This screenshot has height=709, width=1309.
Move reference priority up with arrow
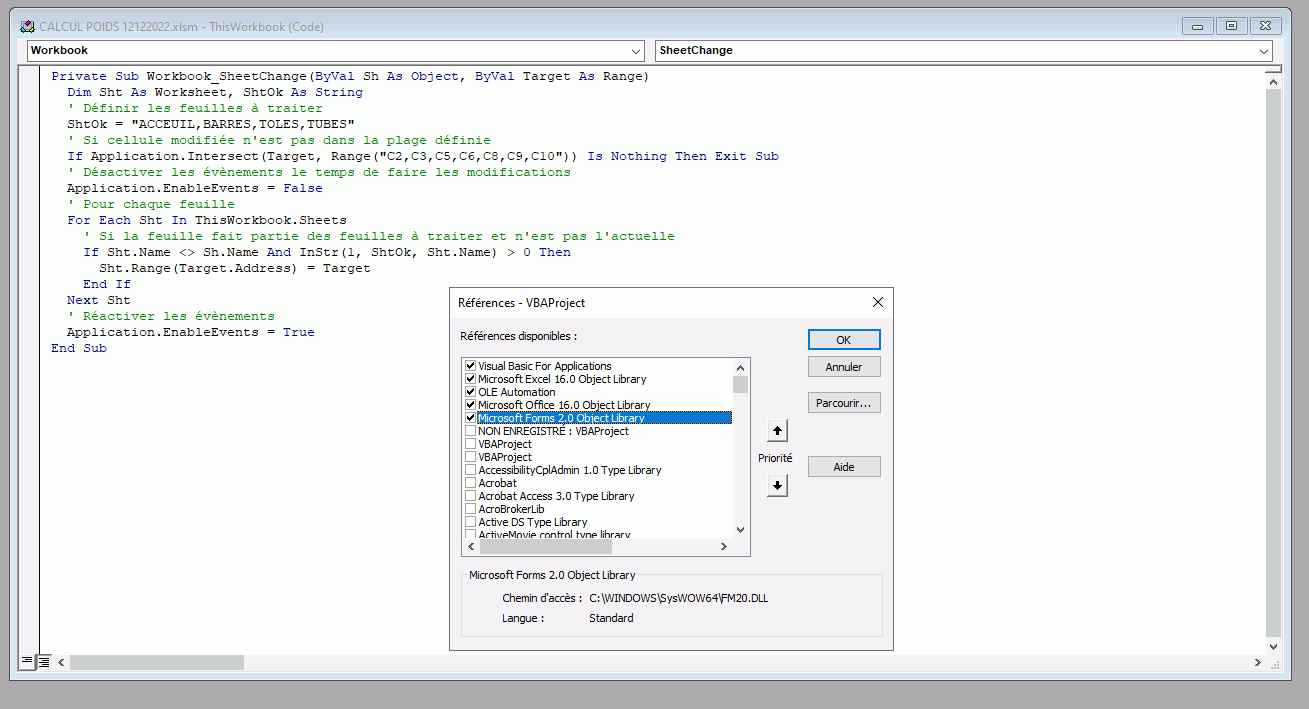point(777,431)
